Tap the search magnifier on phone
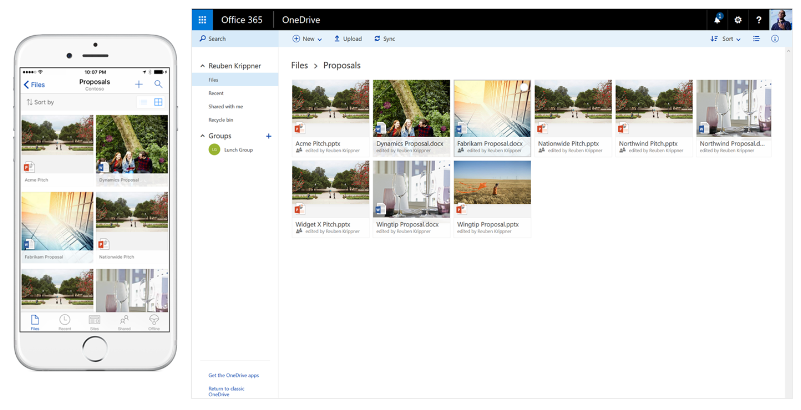This screenshot has width=801, height=410. click(158, 84)
